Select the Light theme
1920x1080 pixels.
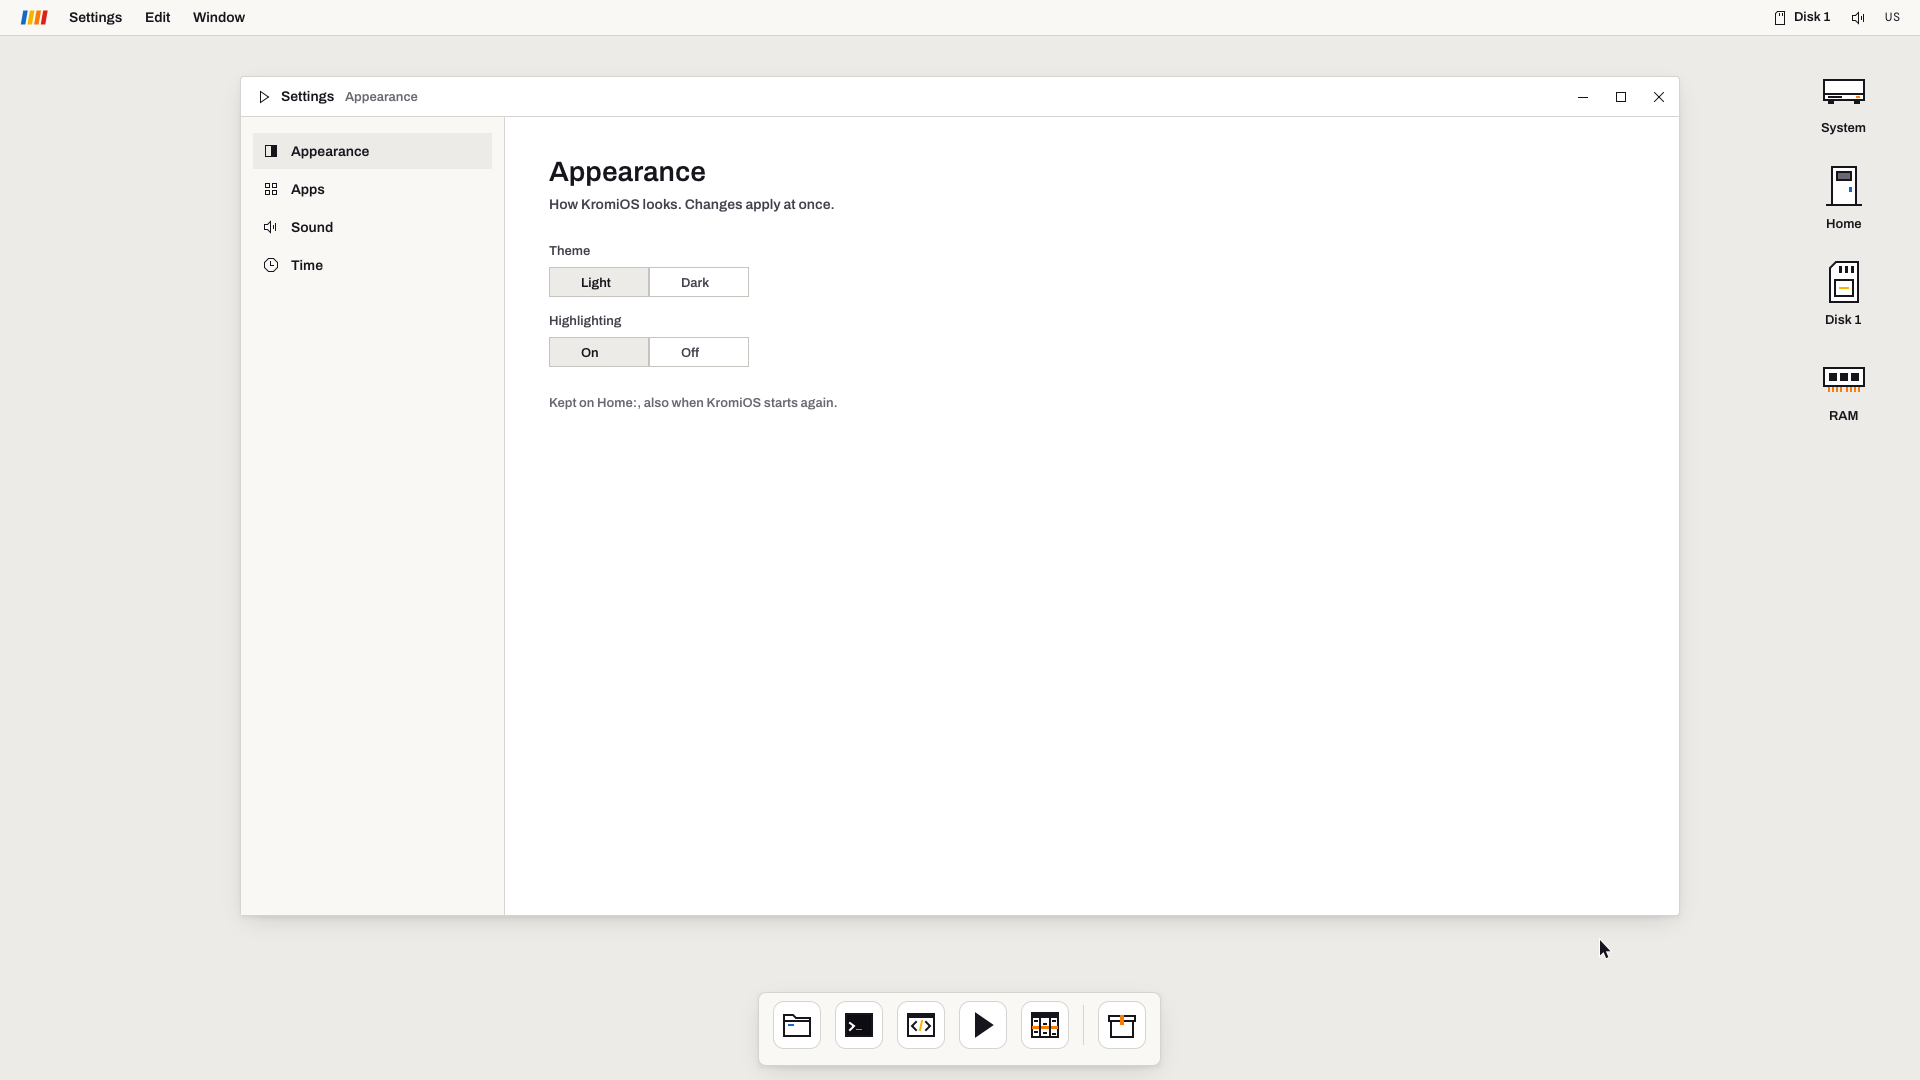click(599, 282)
